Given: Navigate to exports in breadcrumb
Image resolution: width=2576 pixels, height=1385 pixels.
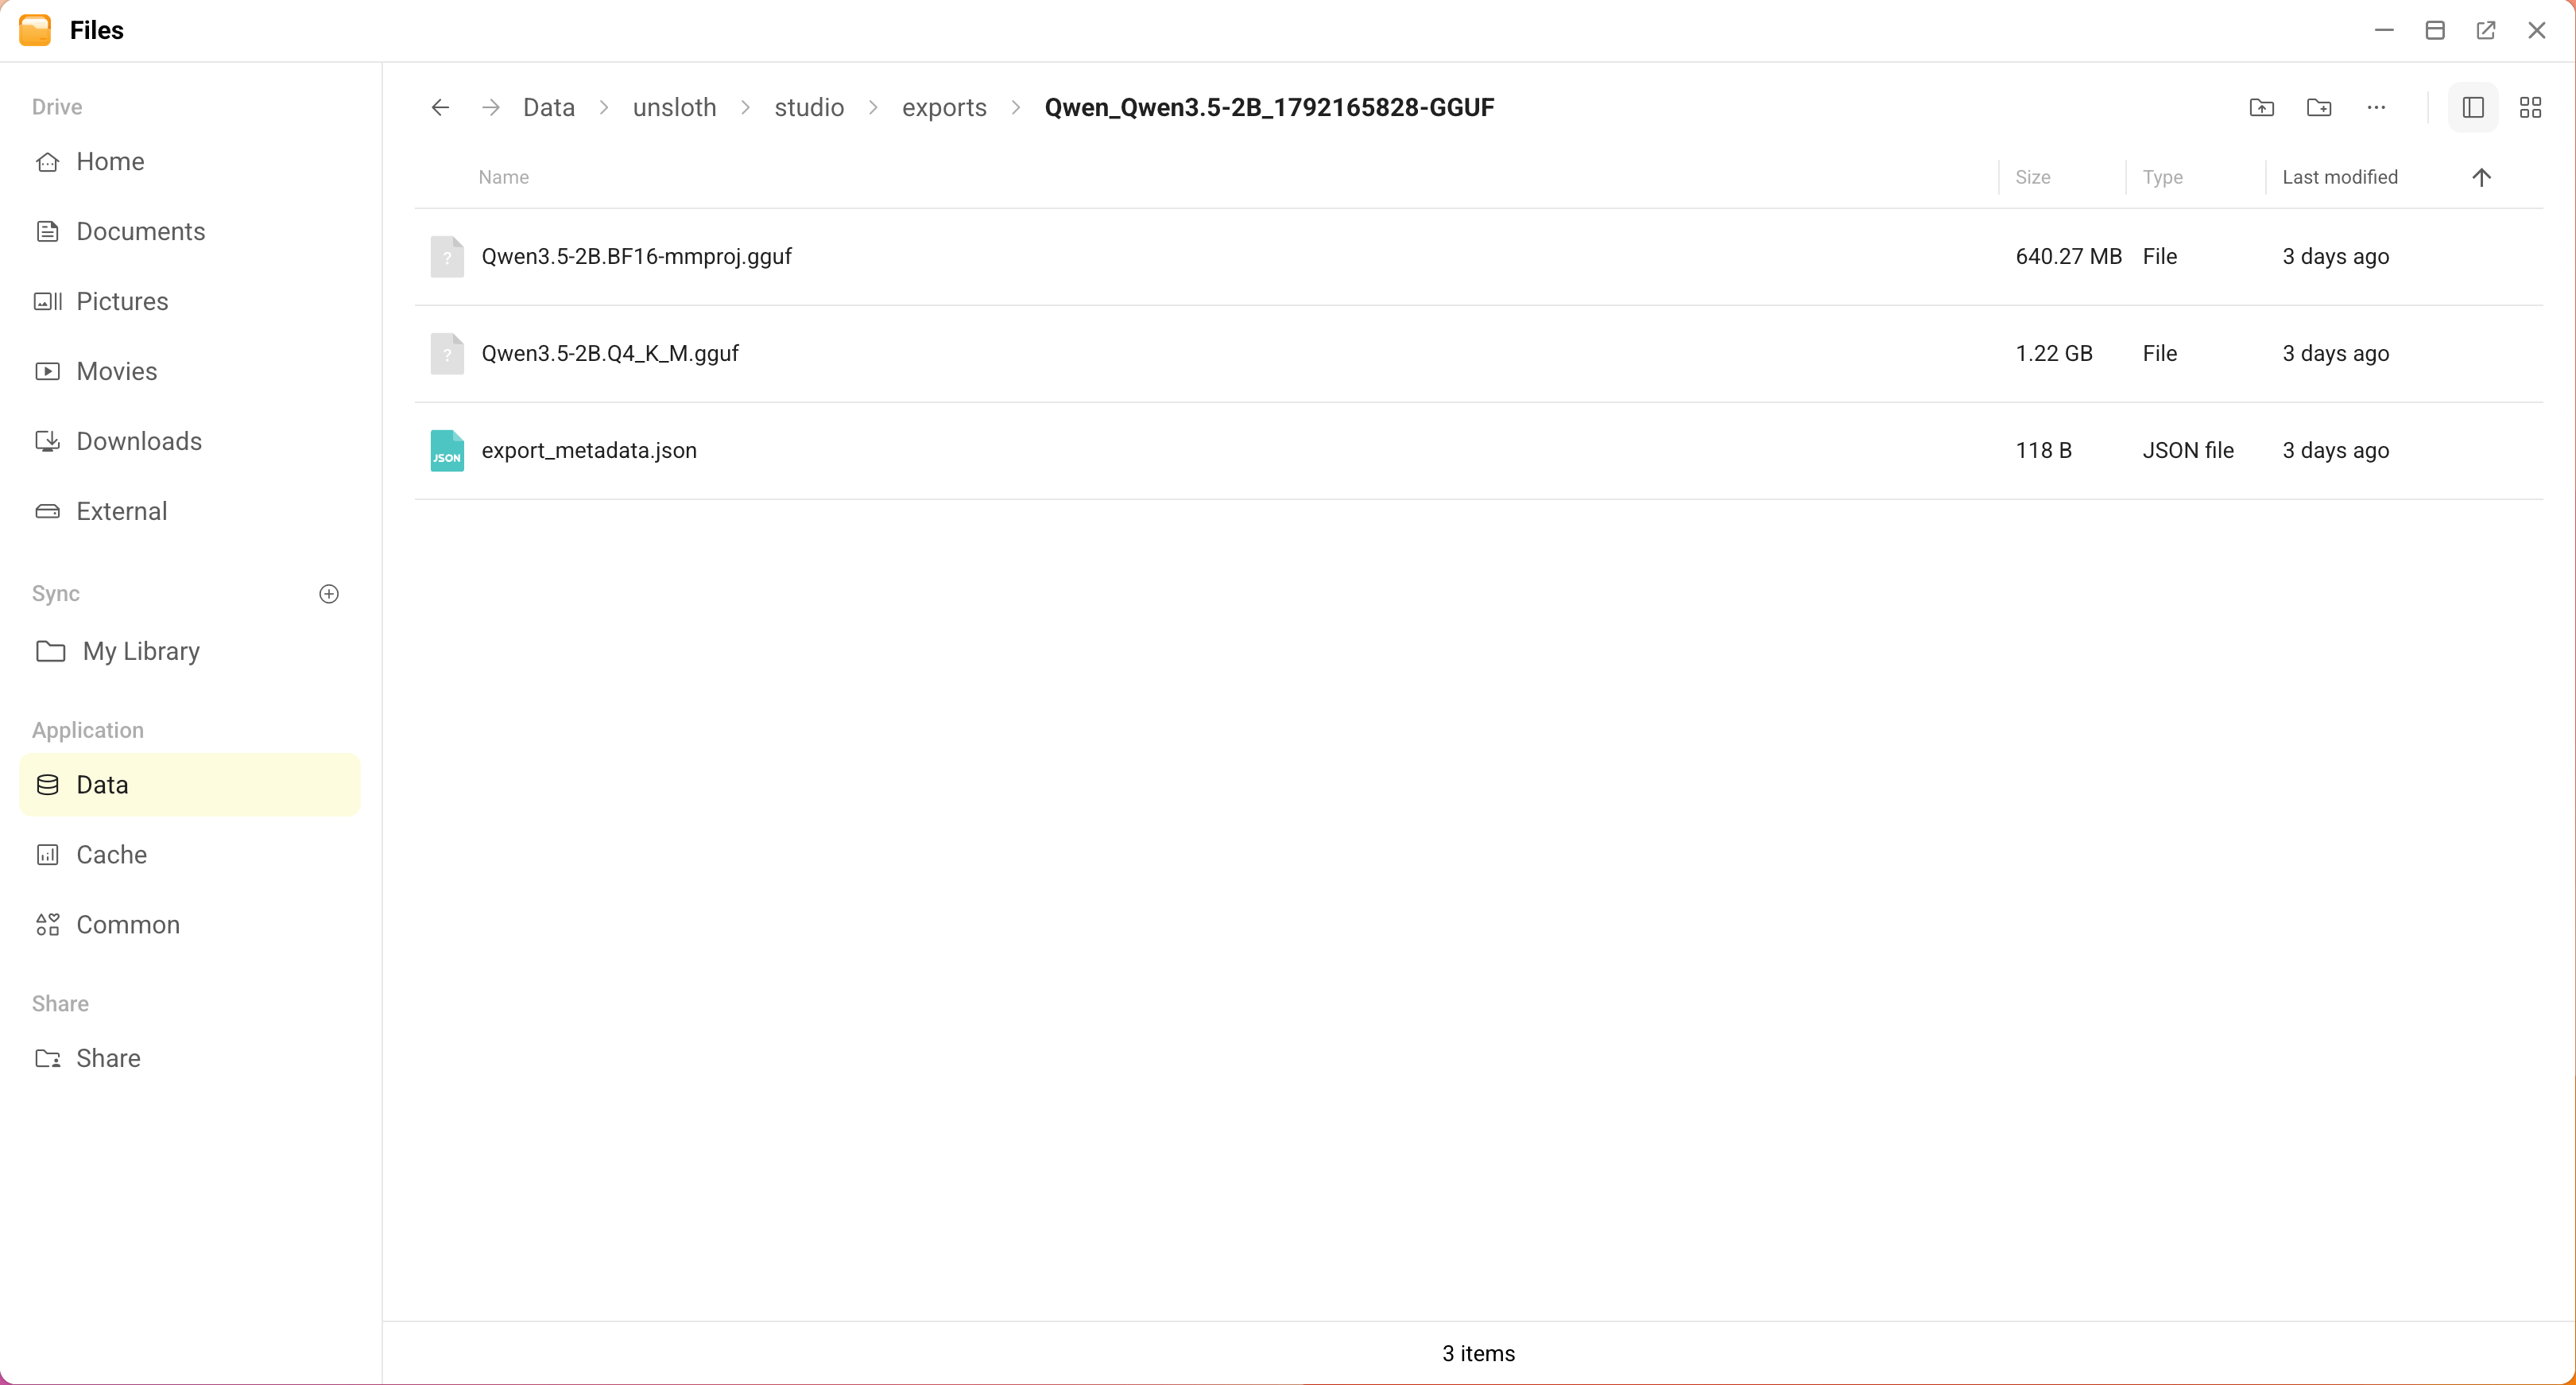Looking at the screenshot, I should coord(944,107).
